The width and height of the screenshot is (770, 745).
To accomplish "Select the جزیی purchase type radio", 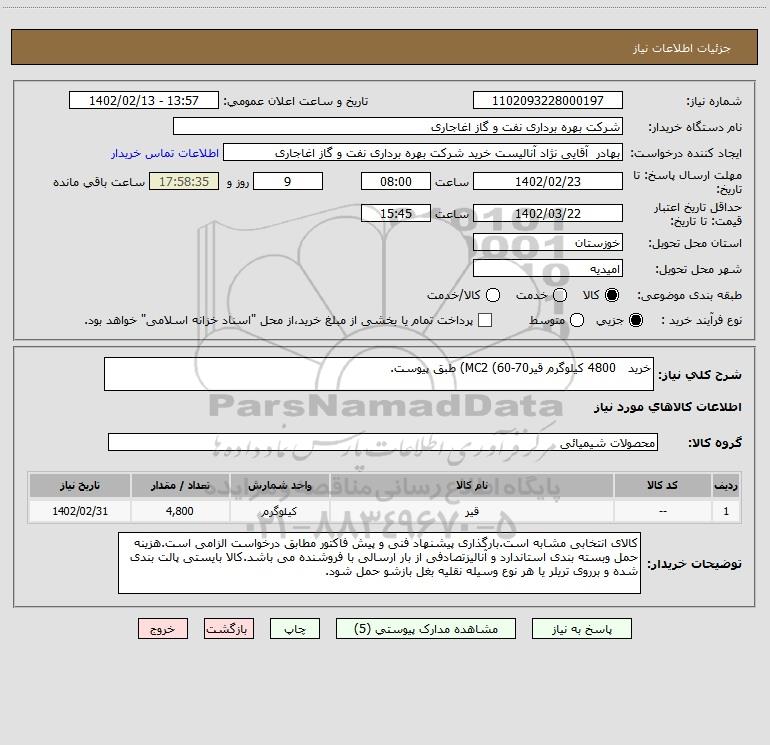I will [635, 321].
